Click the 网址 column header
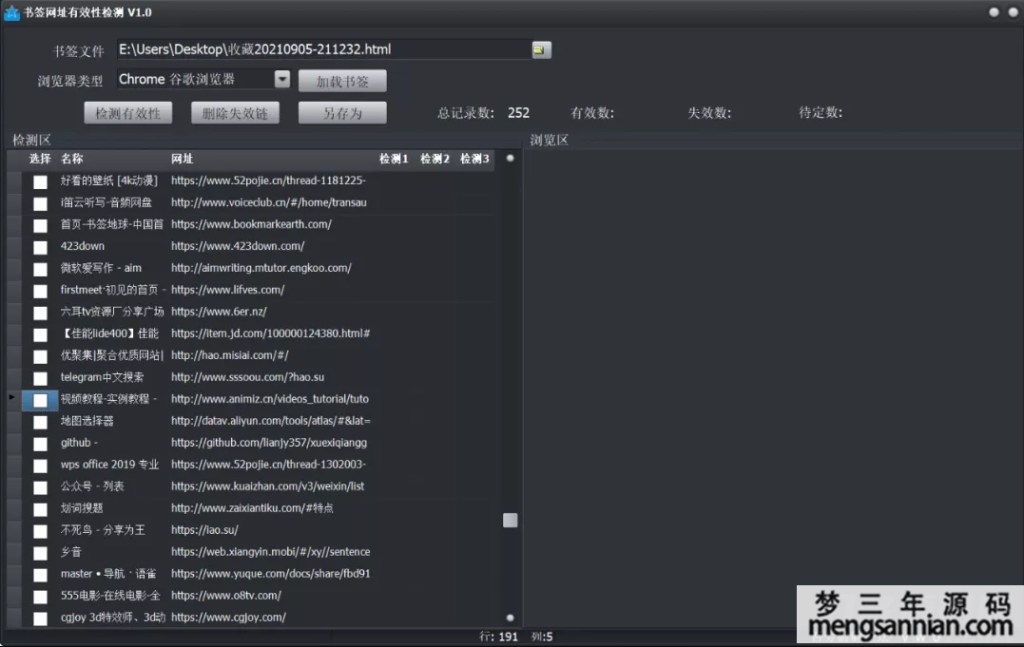 (x=182, y=159)
